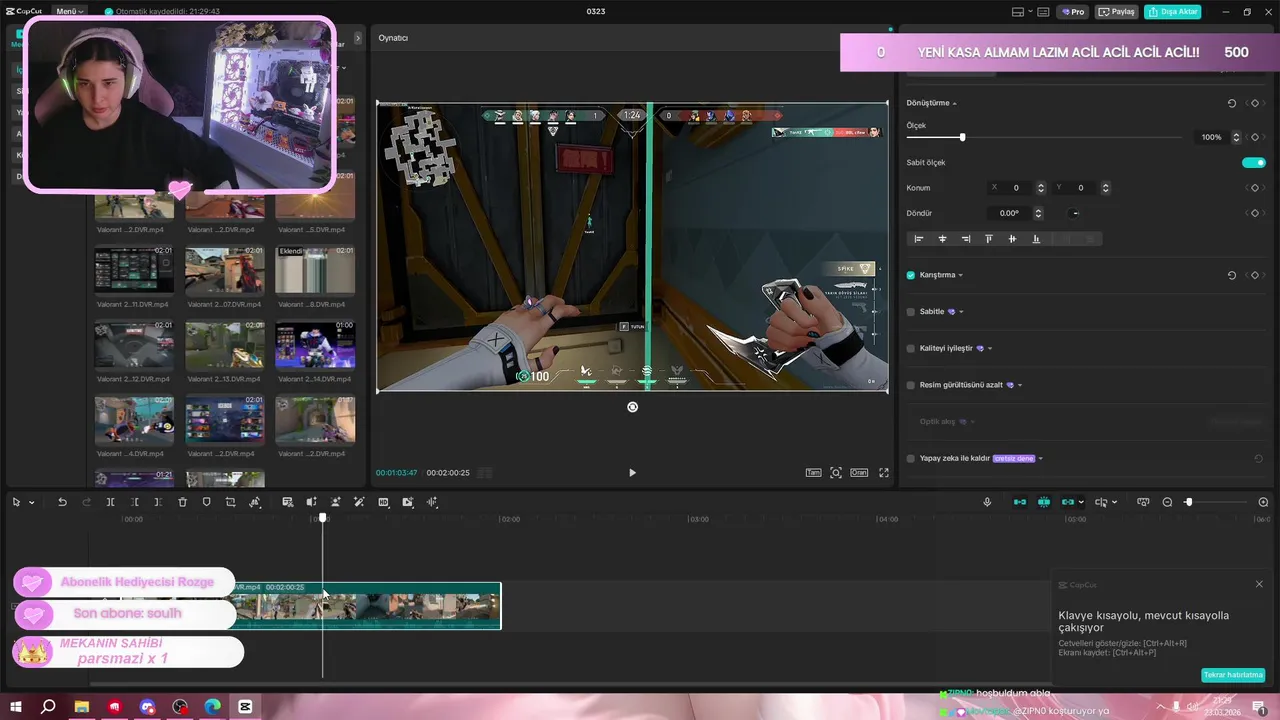The image size is (1280, 720).
Task: Click the zoom-out magnifier on timeline
Action: [1167, 502]
